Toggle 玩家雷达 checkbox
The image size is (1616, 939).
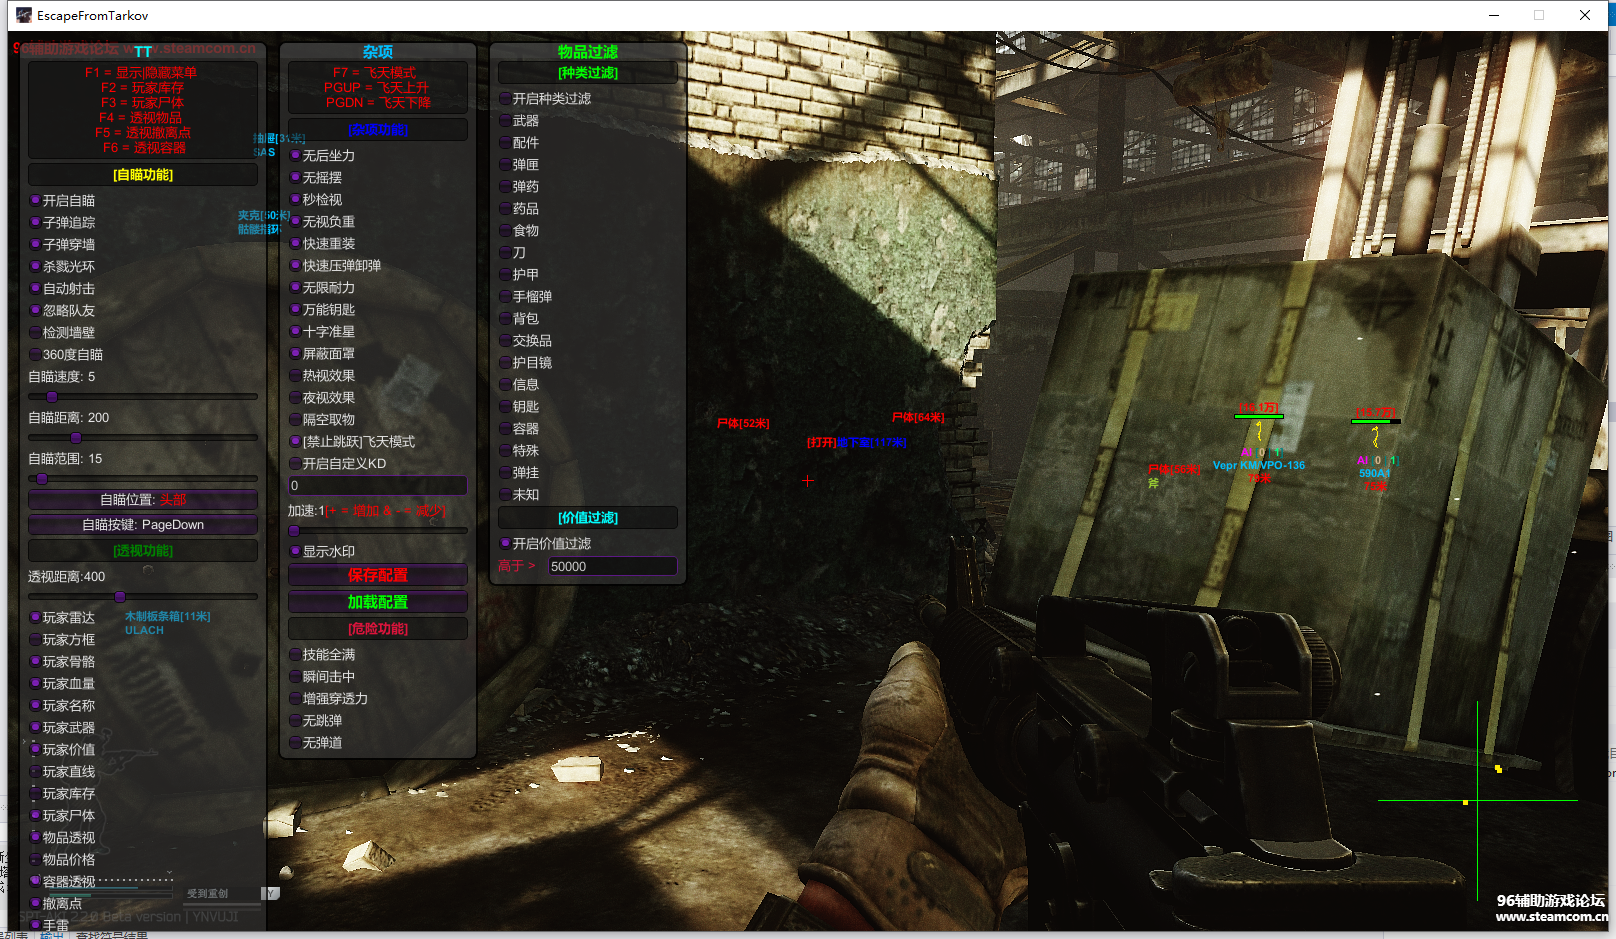(x=36, y=617)
